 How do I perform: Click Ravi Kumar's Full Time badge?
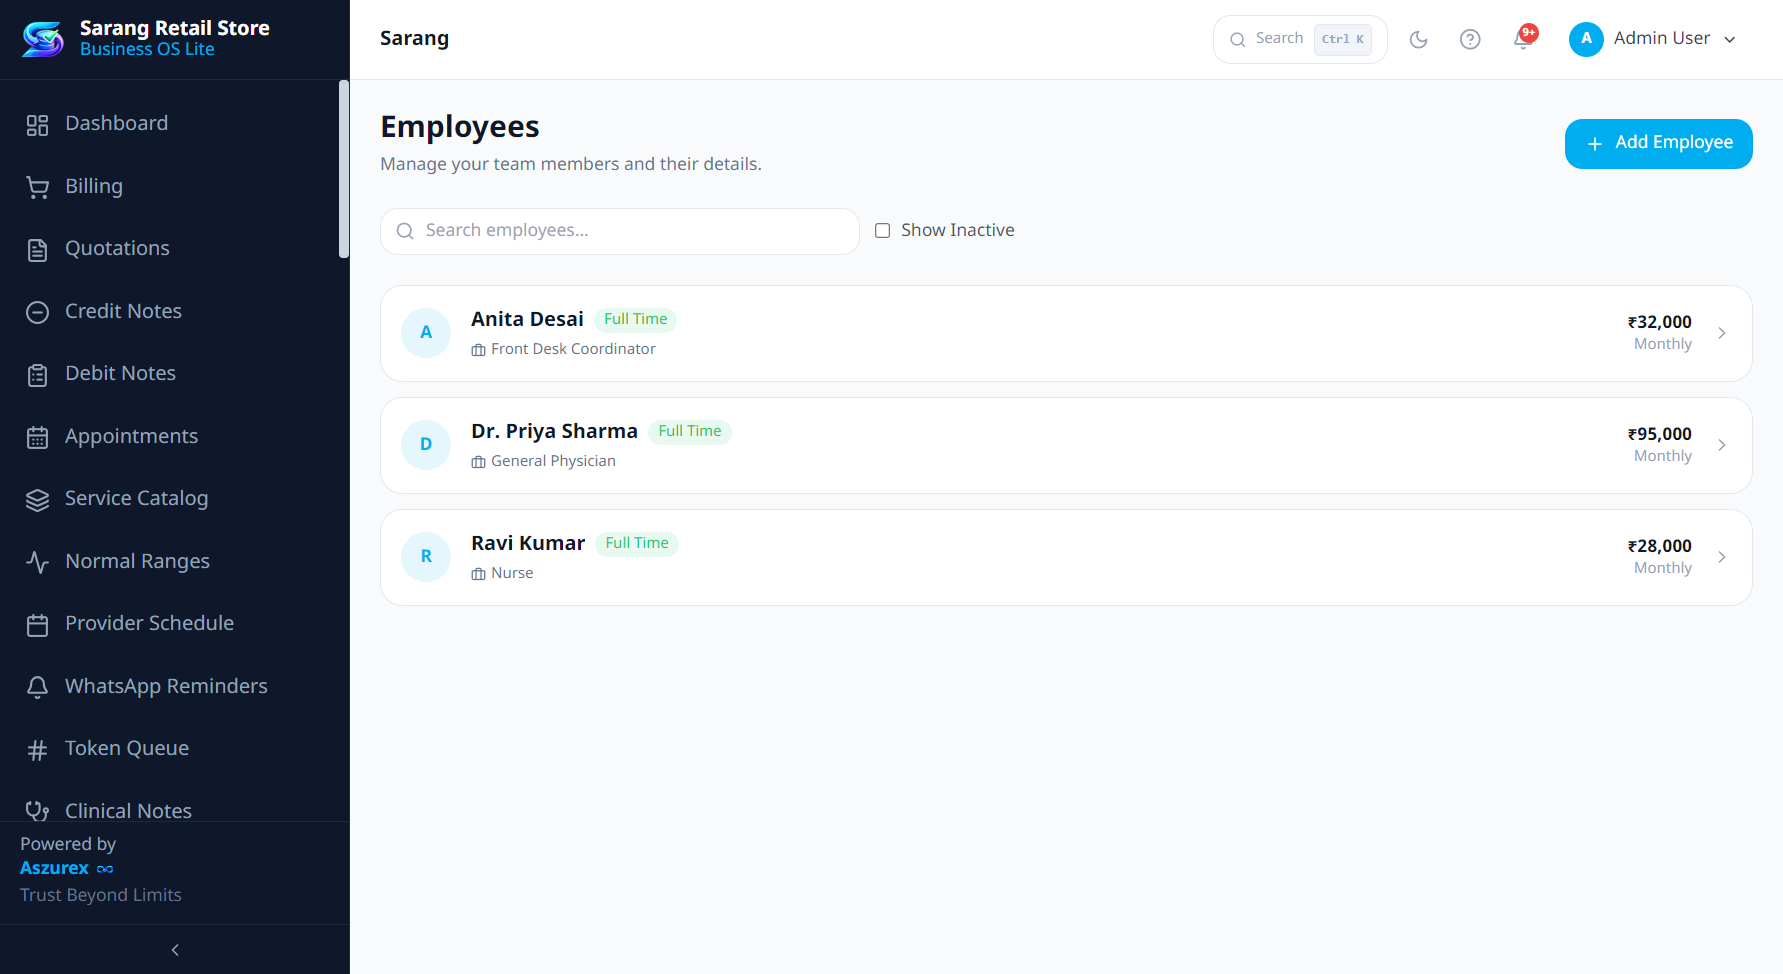[637, 543]
